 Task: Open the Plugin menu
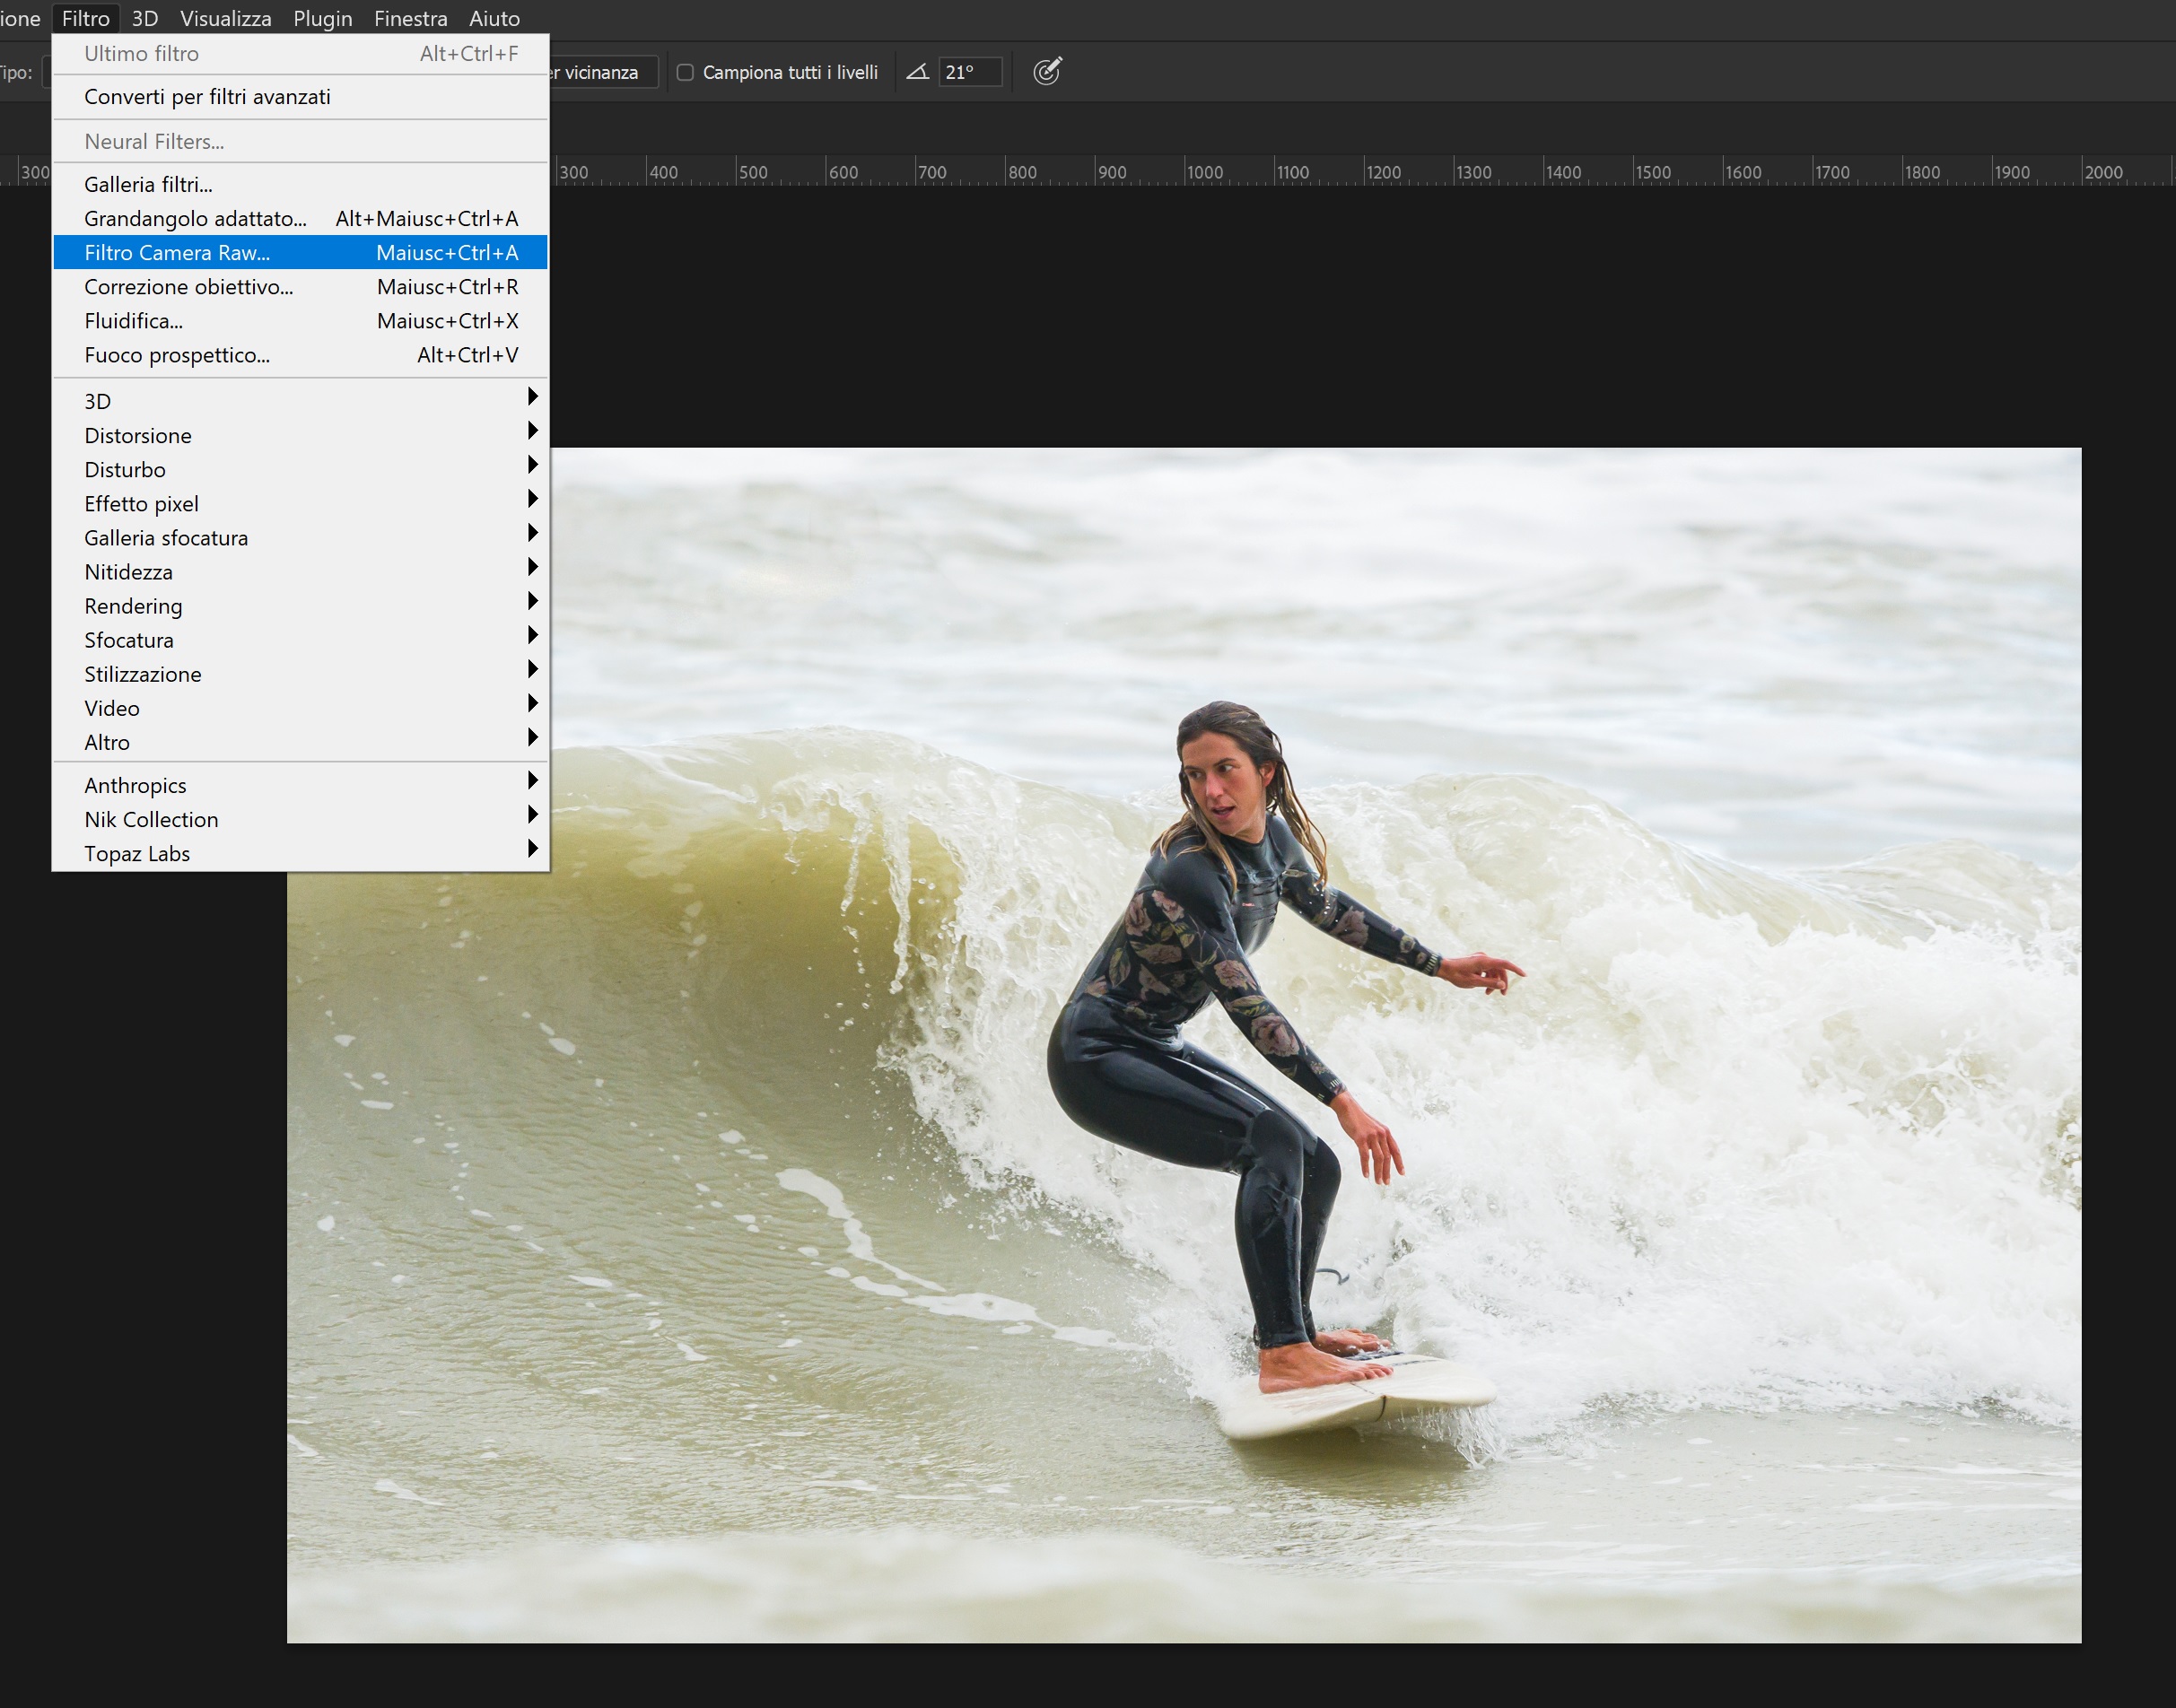point(322,18)
